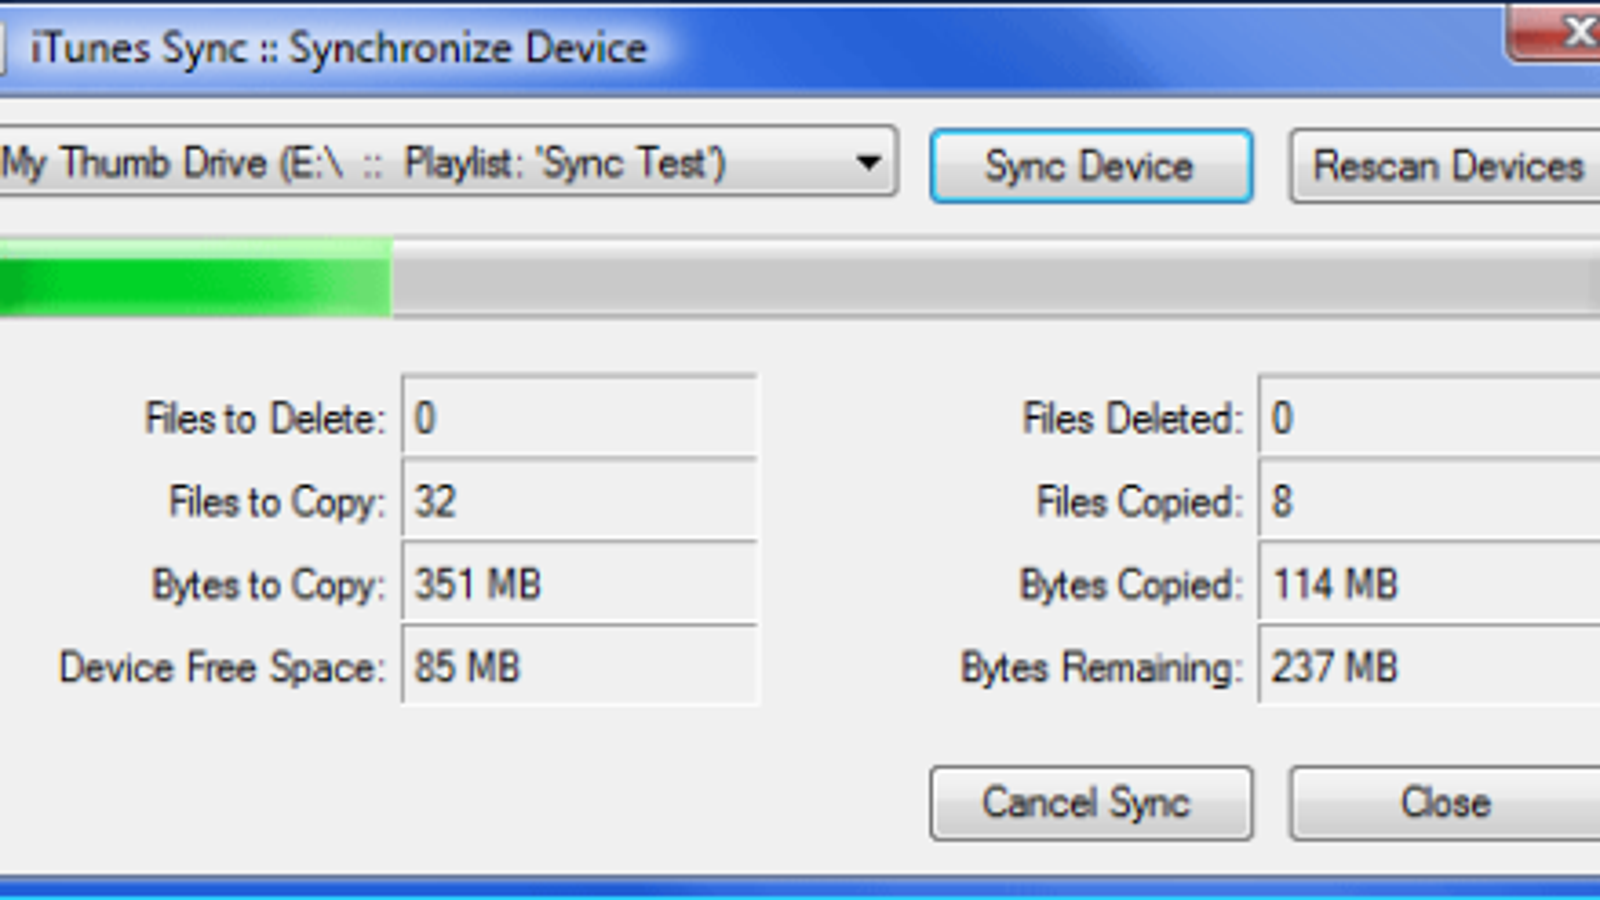Click the iTunes Sync title bar
This screenshot has width=1600, height=900.
point(750,48)
